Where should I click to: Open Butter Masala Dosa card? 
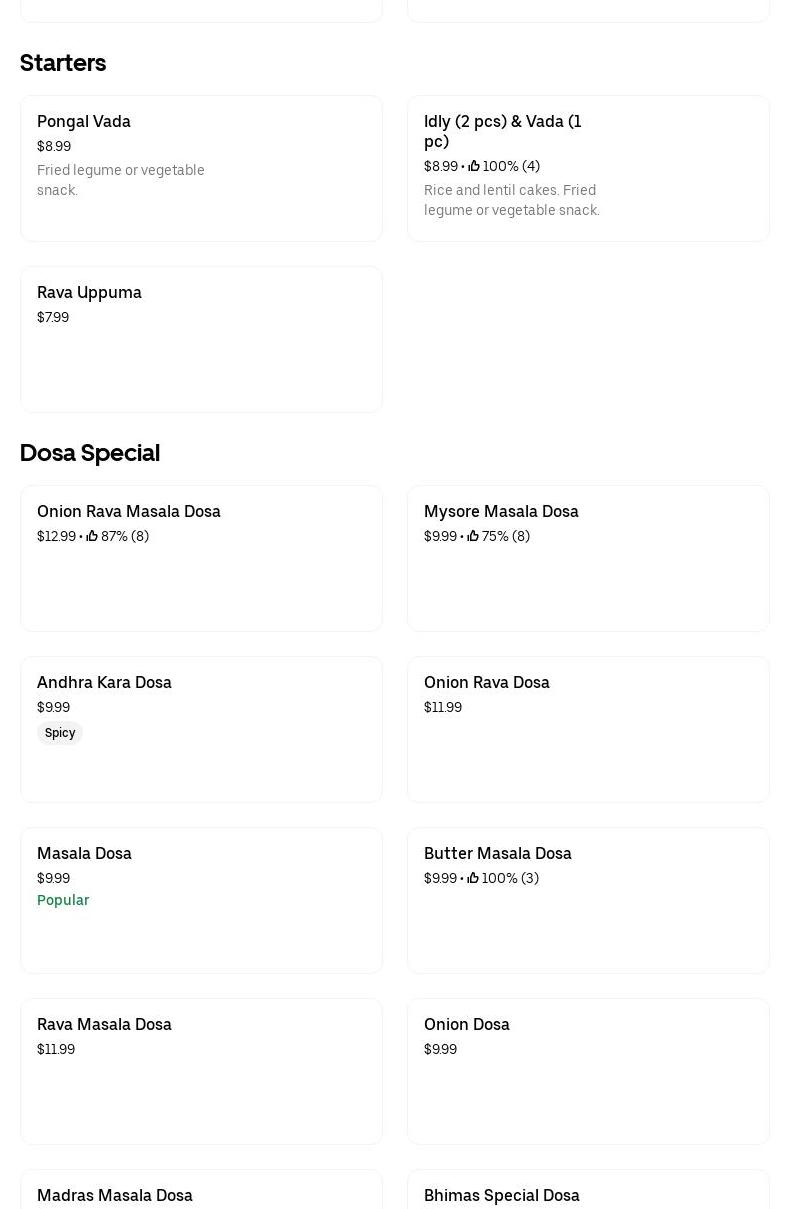pyautogui.click(x=587, y=900)
